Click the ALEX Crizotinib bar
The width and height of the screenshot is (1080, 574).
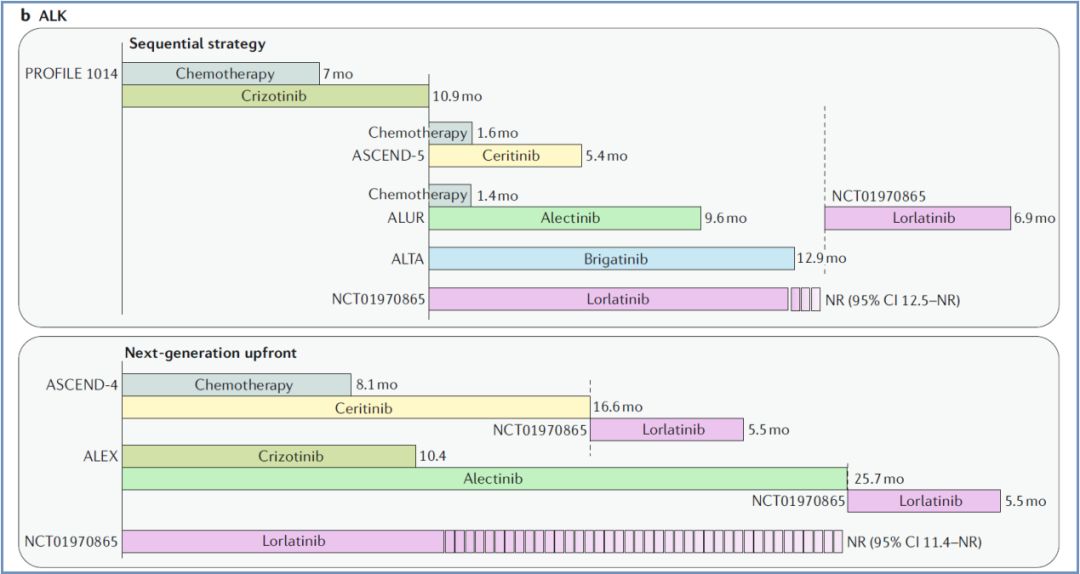click(x=269, y=456)
